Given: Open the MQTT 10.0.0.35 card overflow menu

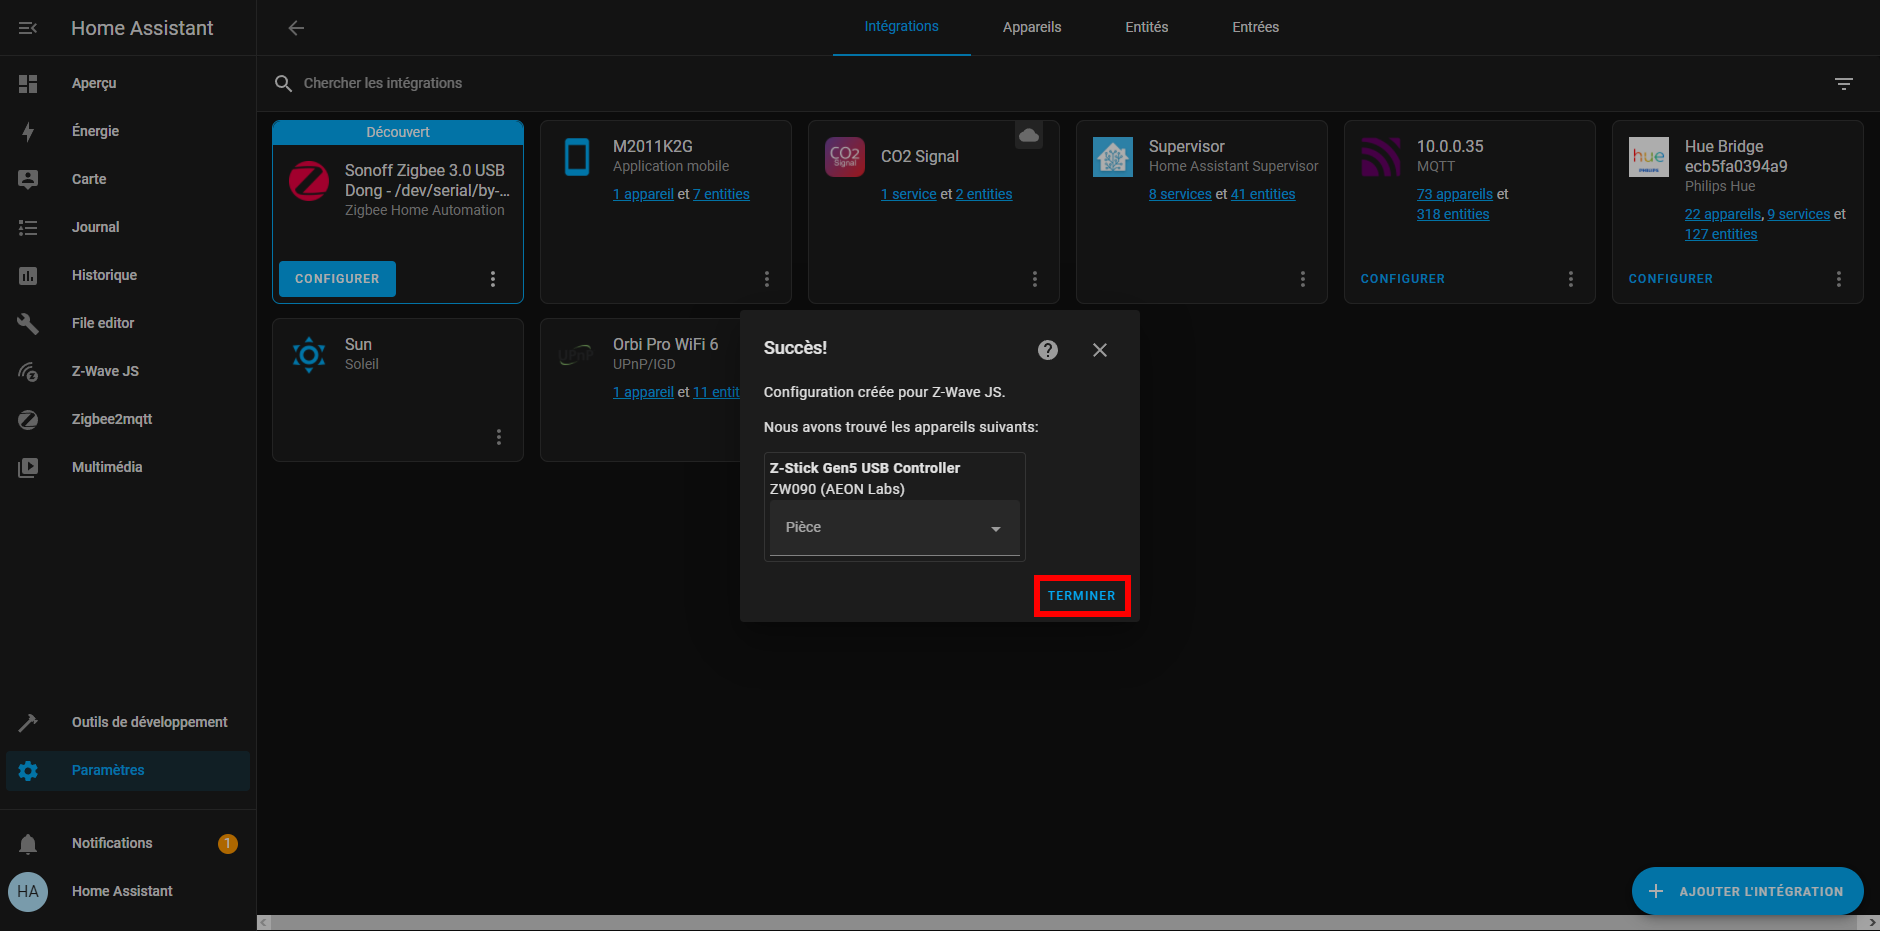Looking at the screenshot, I should click(1571, 279).
